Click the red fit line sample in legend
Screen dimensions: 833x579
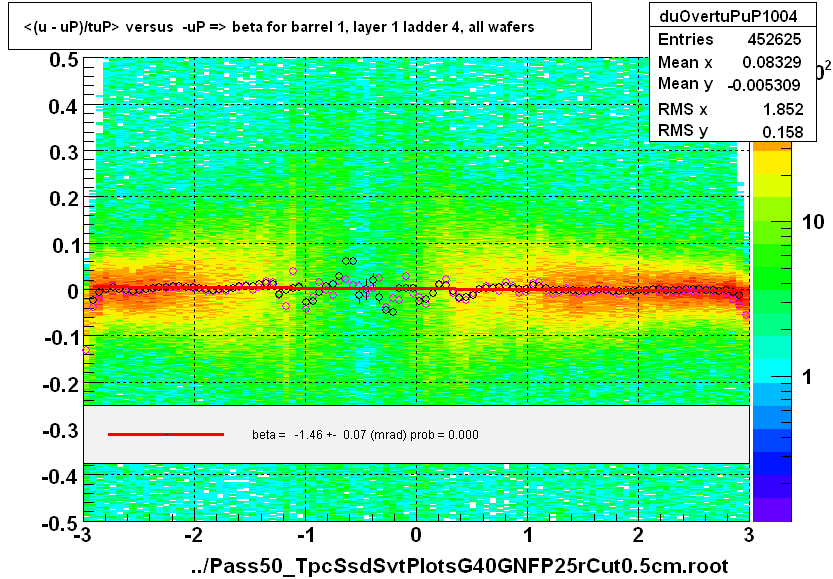click(166, 435)
